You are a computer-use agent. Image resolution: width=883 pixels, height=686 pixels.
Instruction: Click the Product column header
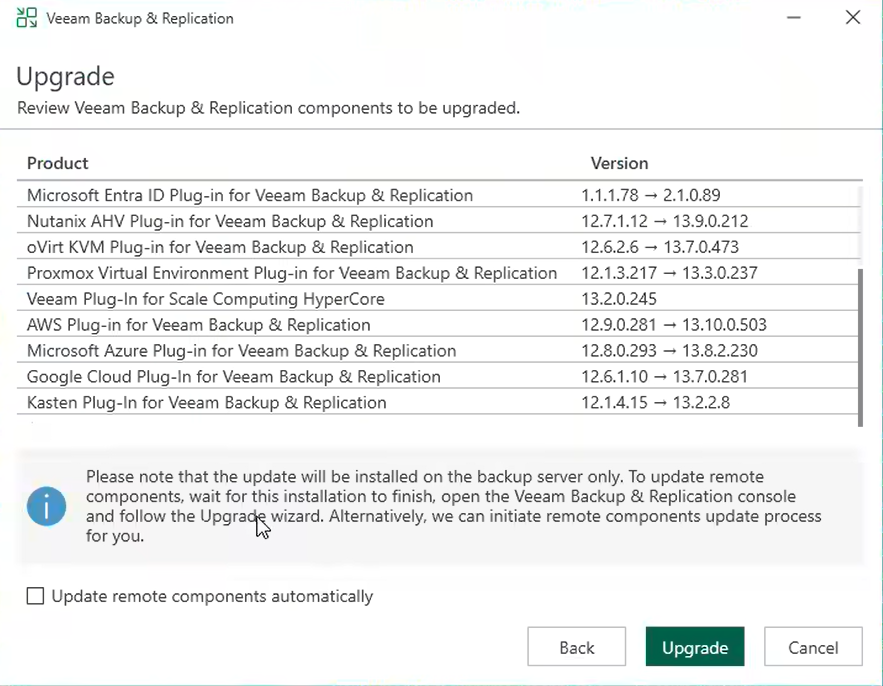(58, 163)
